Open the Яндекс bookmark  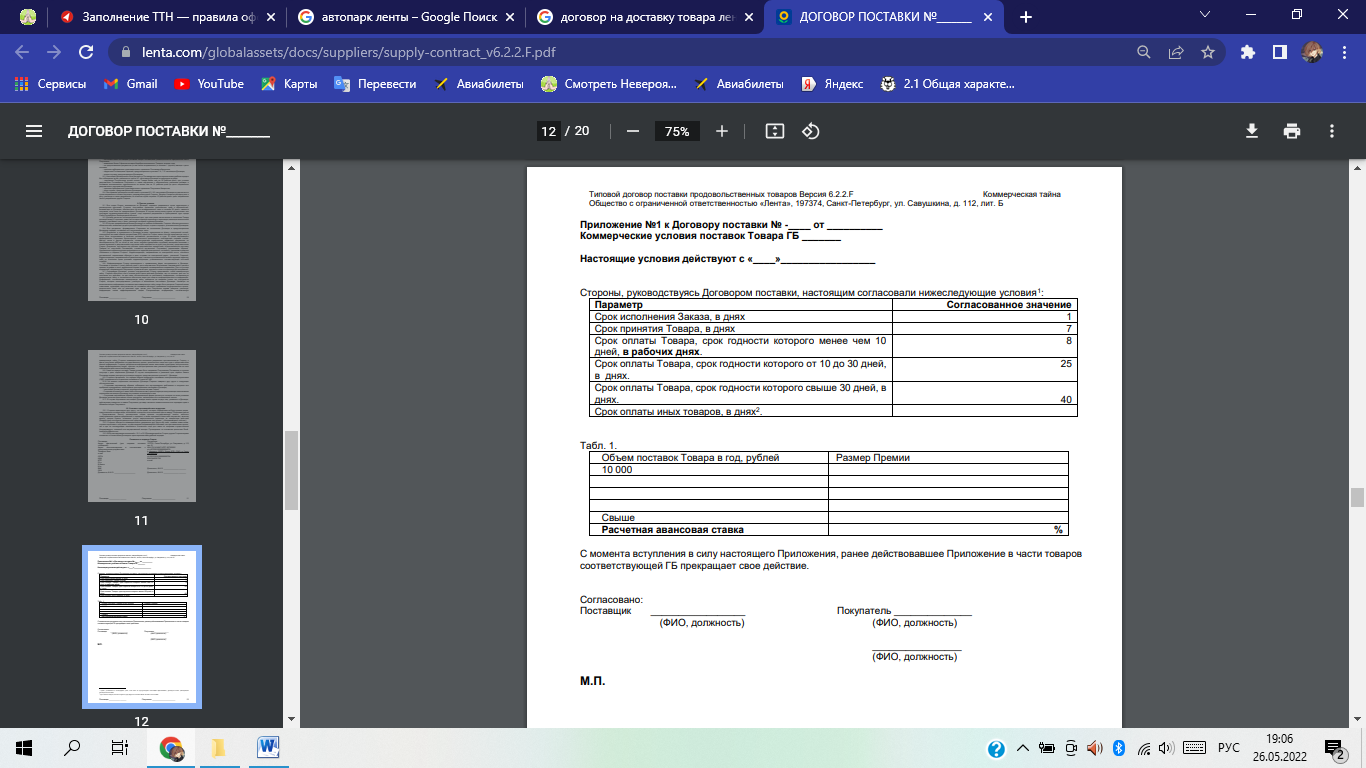pos(832,84)
